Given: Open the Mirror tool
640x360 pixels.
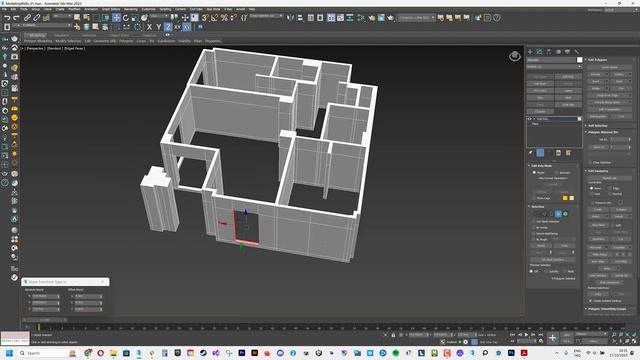Looking at the screenshot, I should (290, 18).
